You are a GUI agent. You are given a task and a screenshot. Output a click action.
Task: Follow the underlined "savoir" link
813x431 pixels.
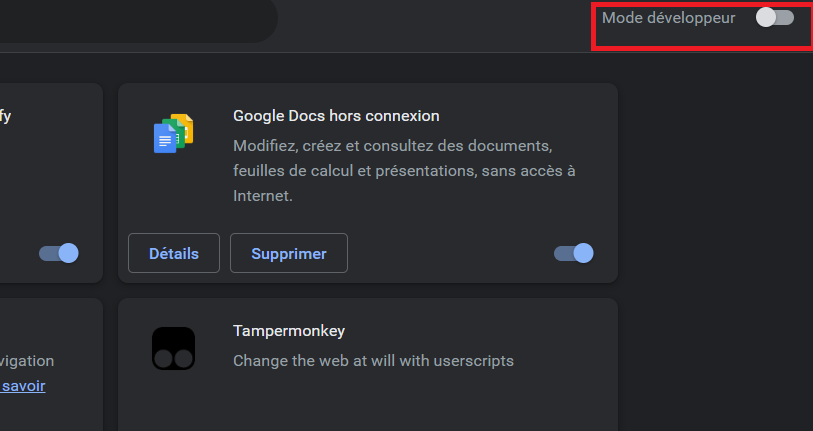[x=23, y=386]
